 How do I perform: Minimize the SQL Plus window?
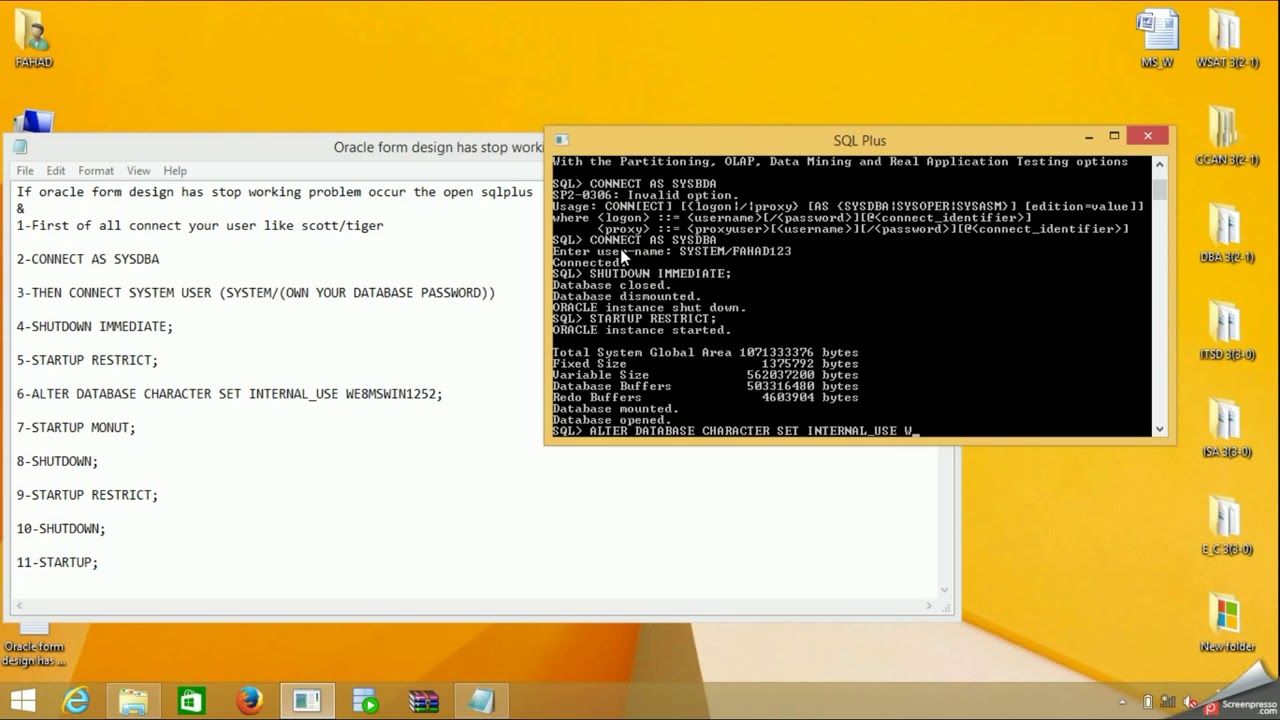point(1089,137)
